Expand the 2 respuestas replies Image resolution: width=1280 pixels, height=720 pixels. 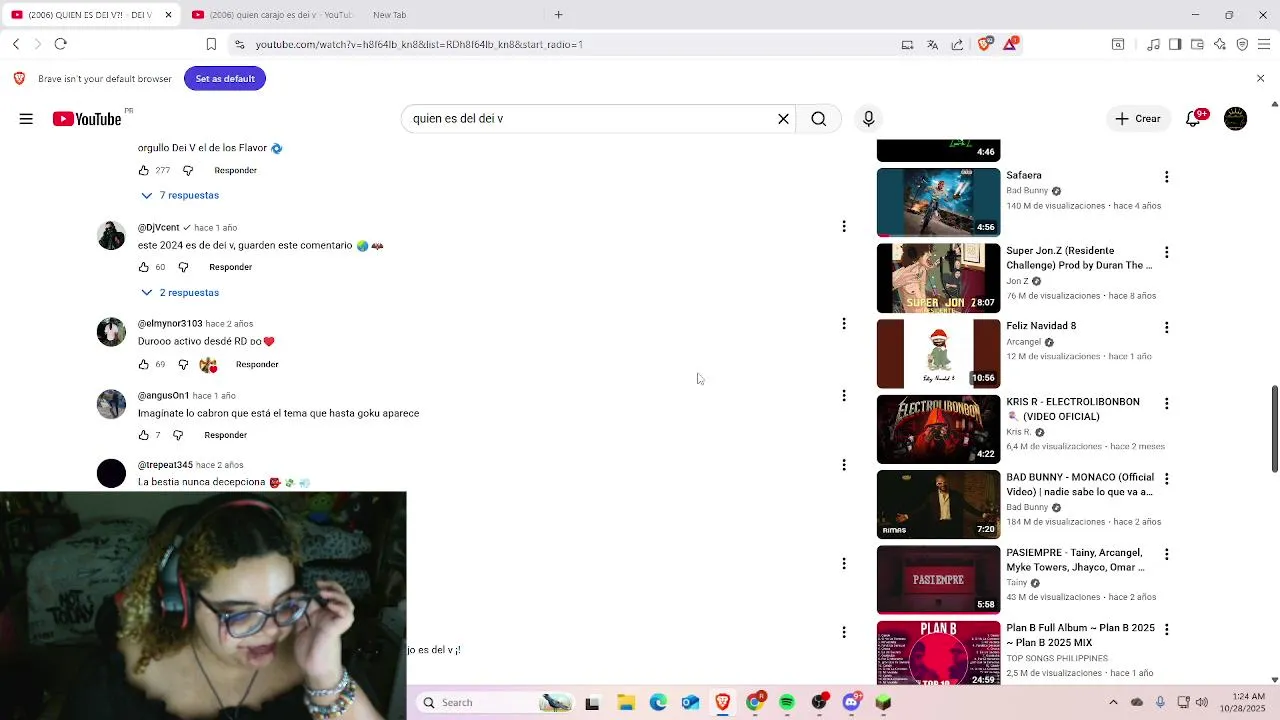click(x=180, y=292)
